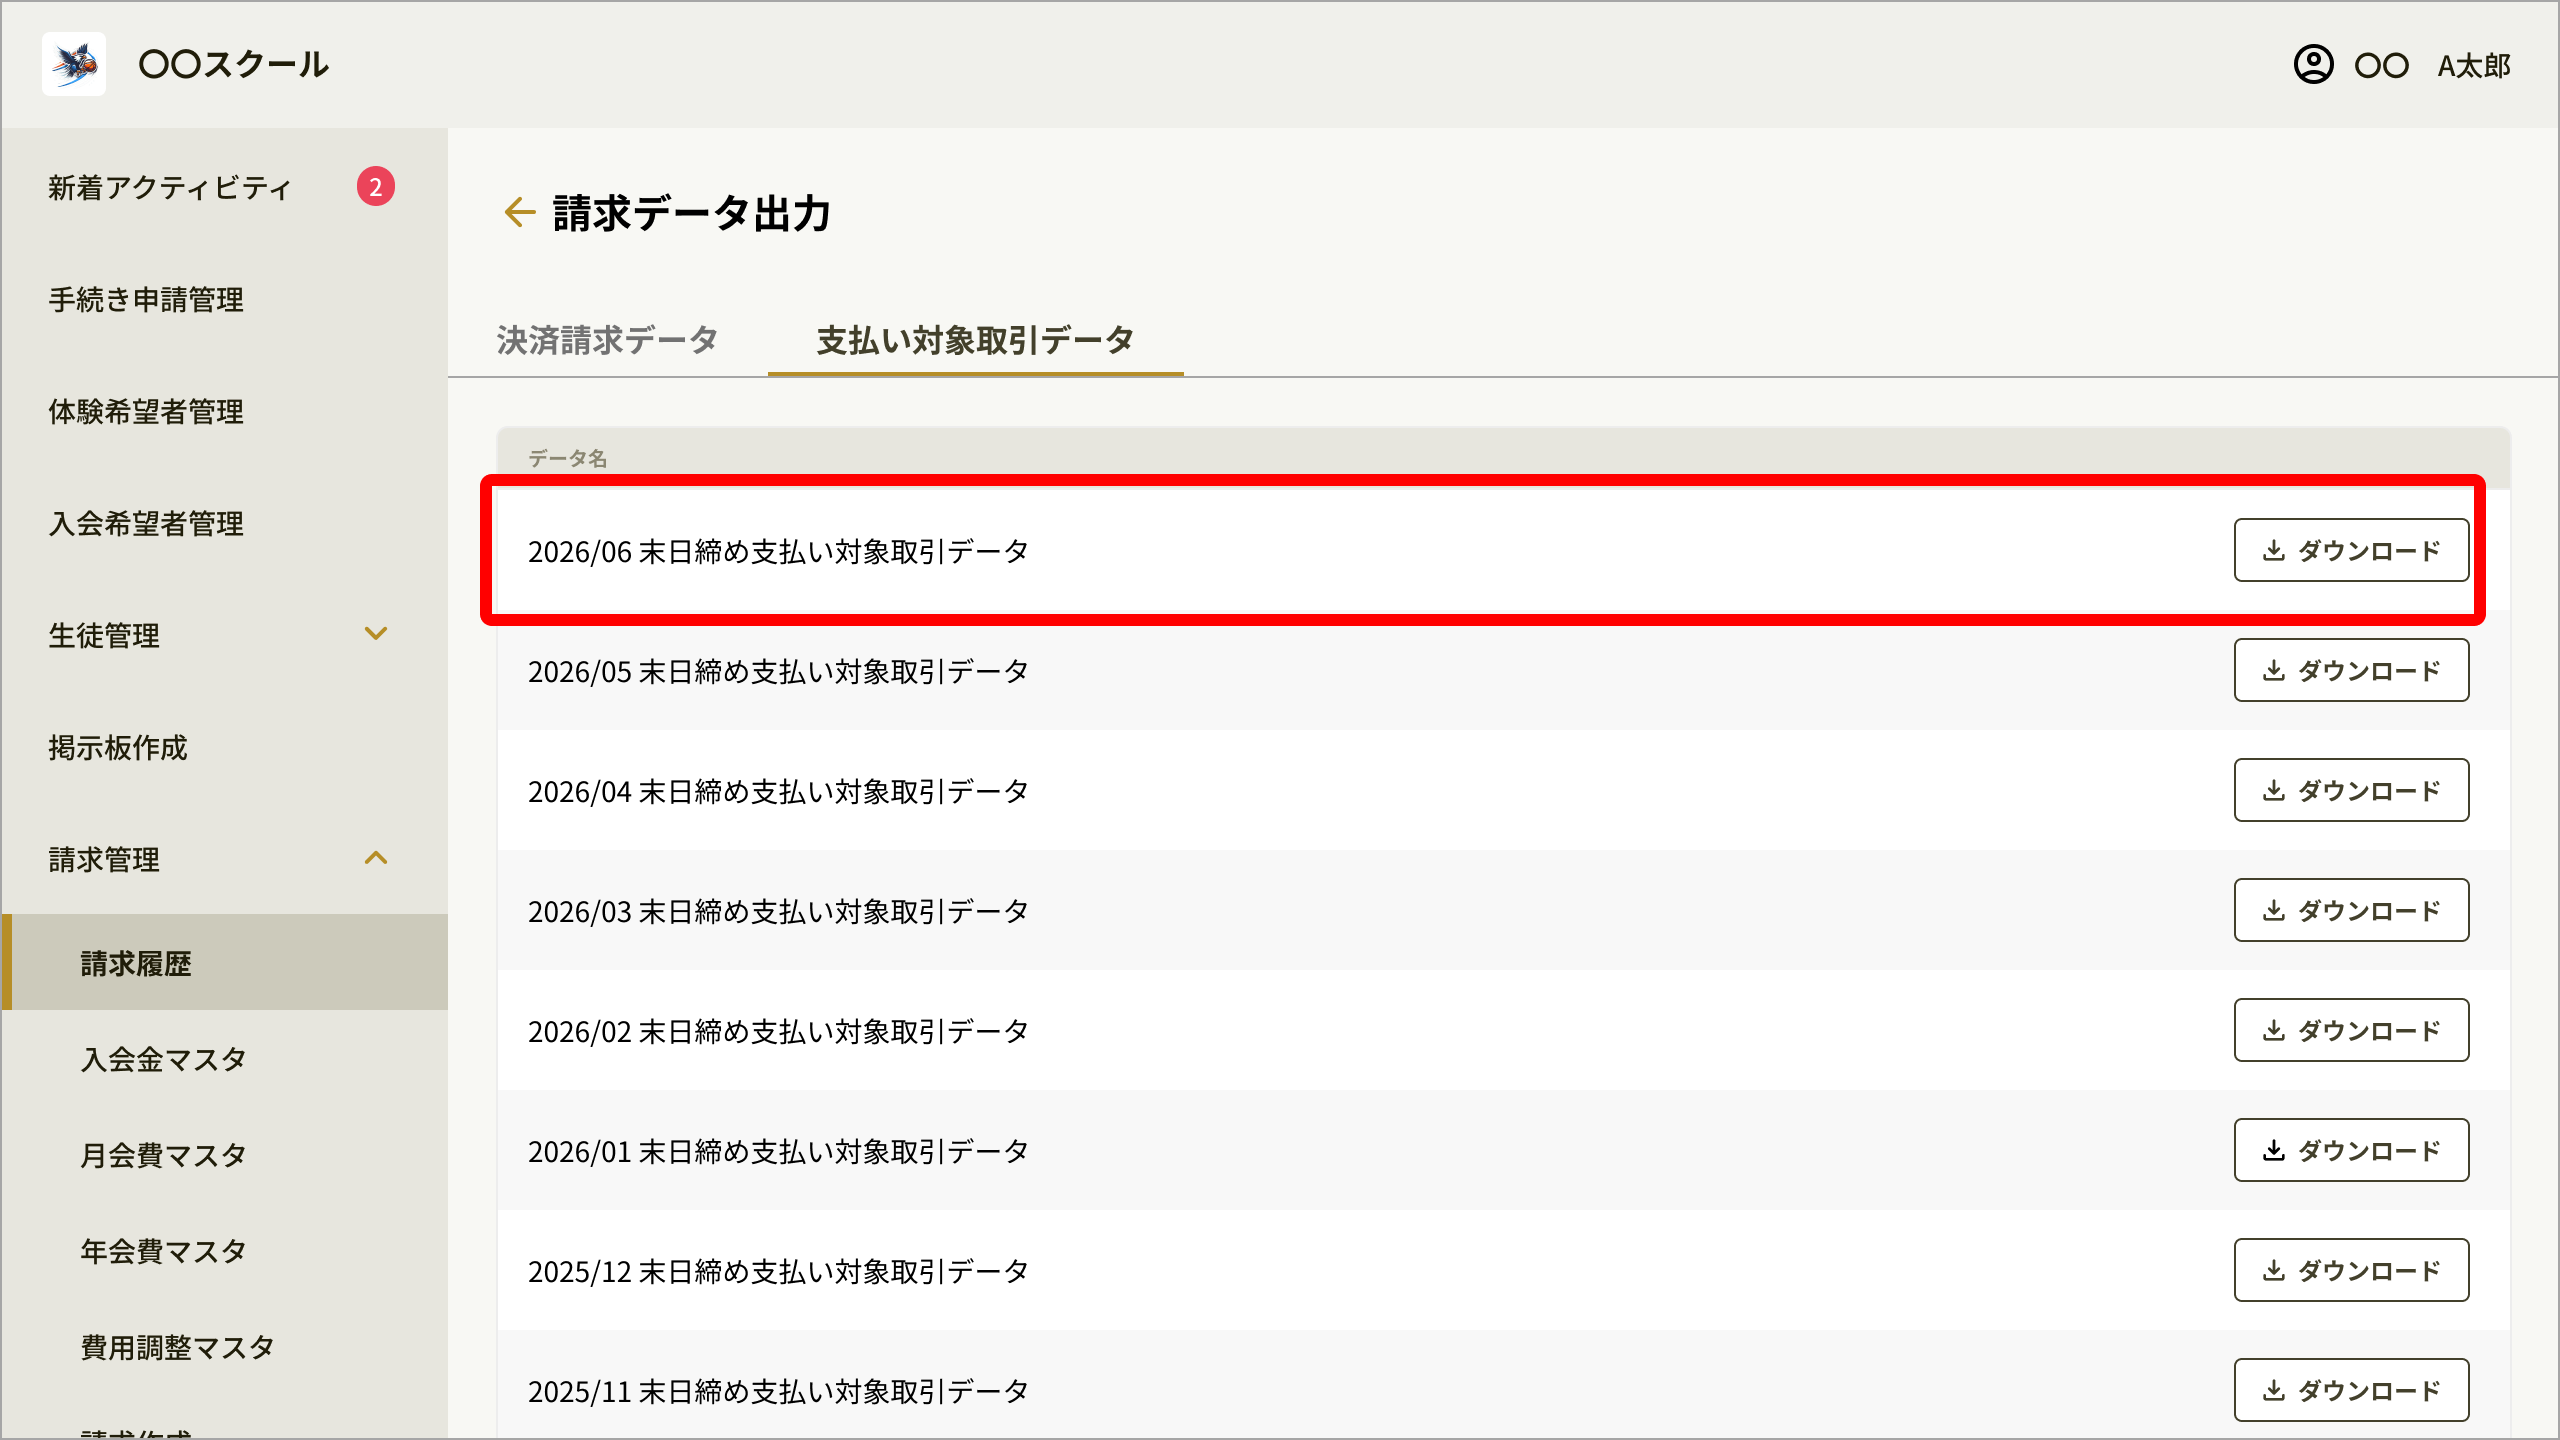Open 費用調整マスタ submenu item
The image size is (2560, 1440).
point(178,1347)
